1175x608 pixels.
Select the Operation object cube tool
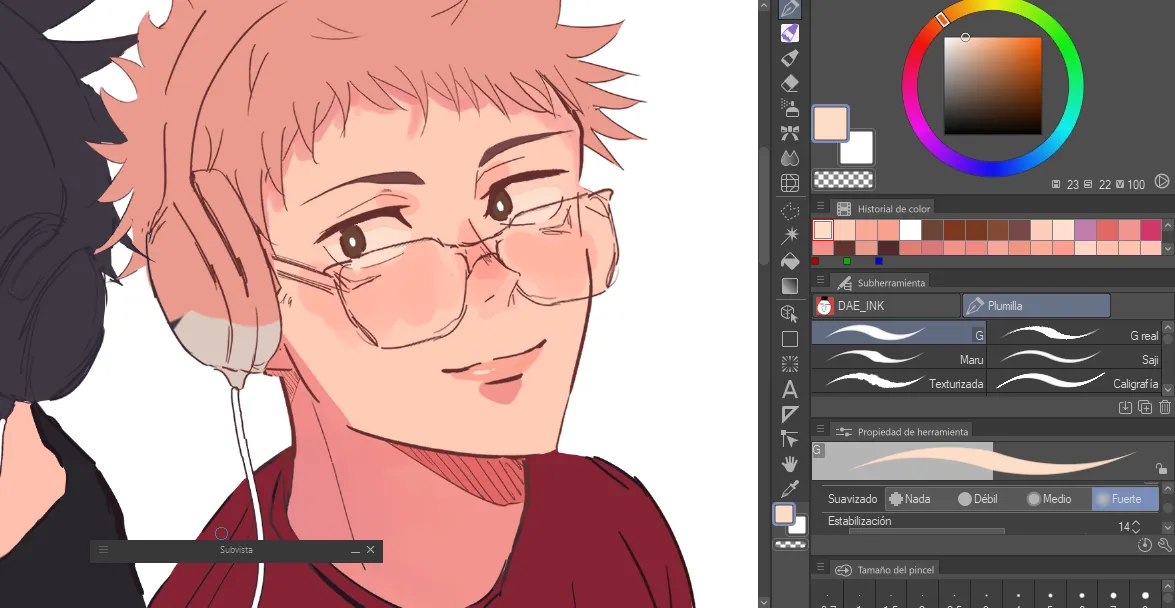[x=789, y=313]
